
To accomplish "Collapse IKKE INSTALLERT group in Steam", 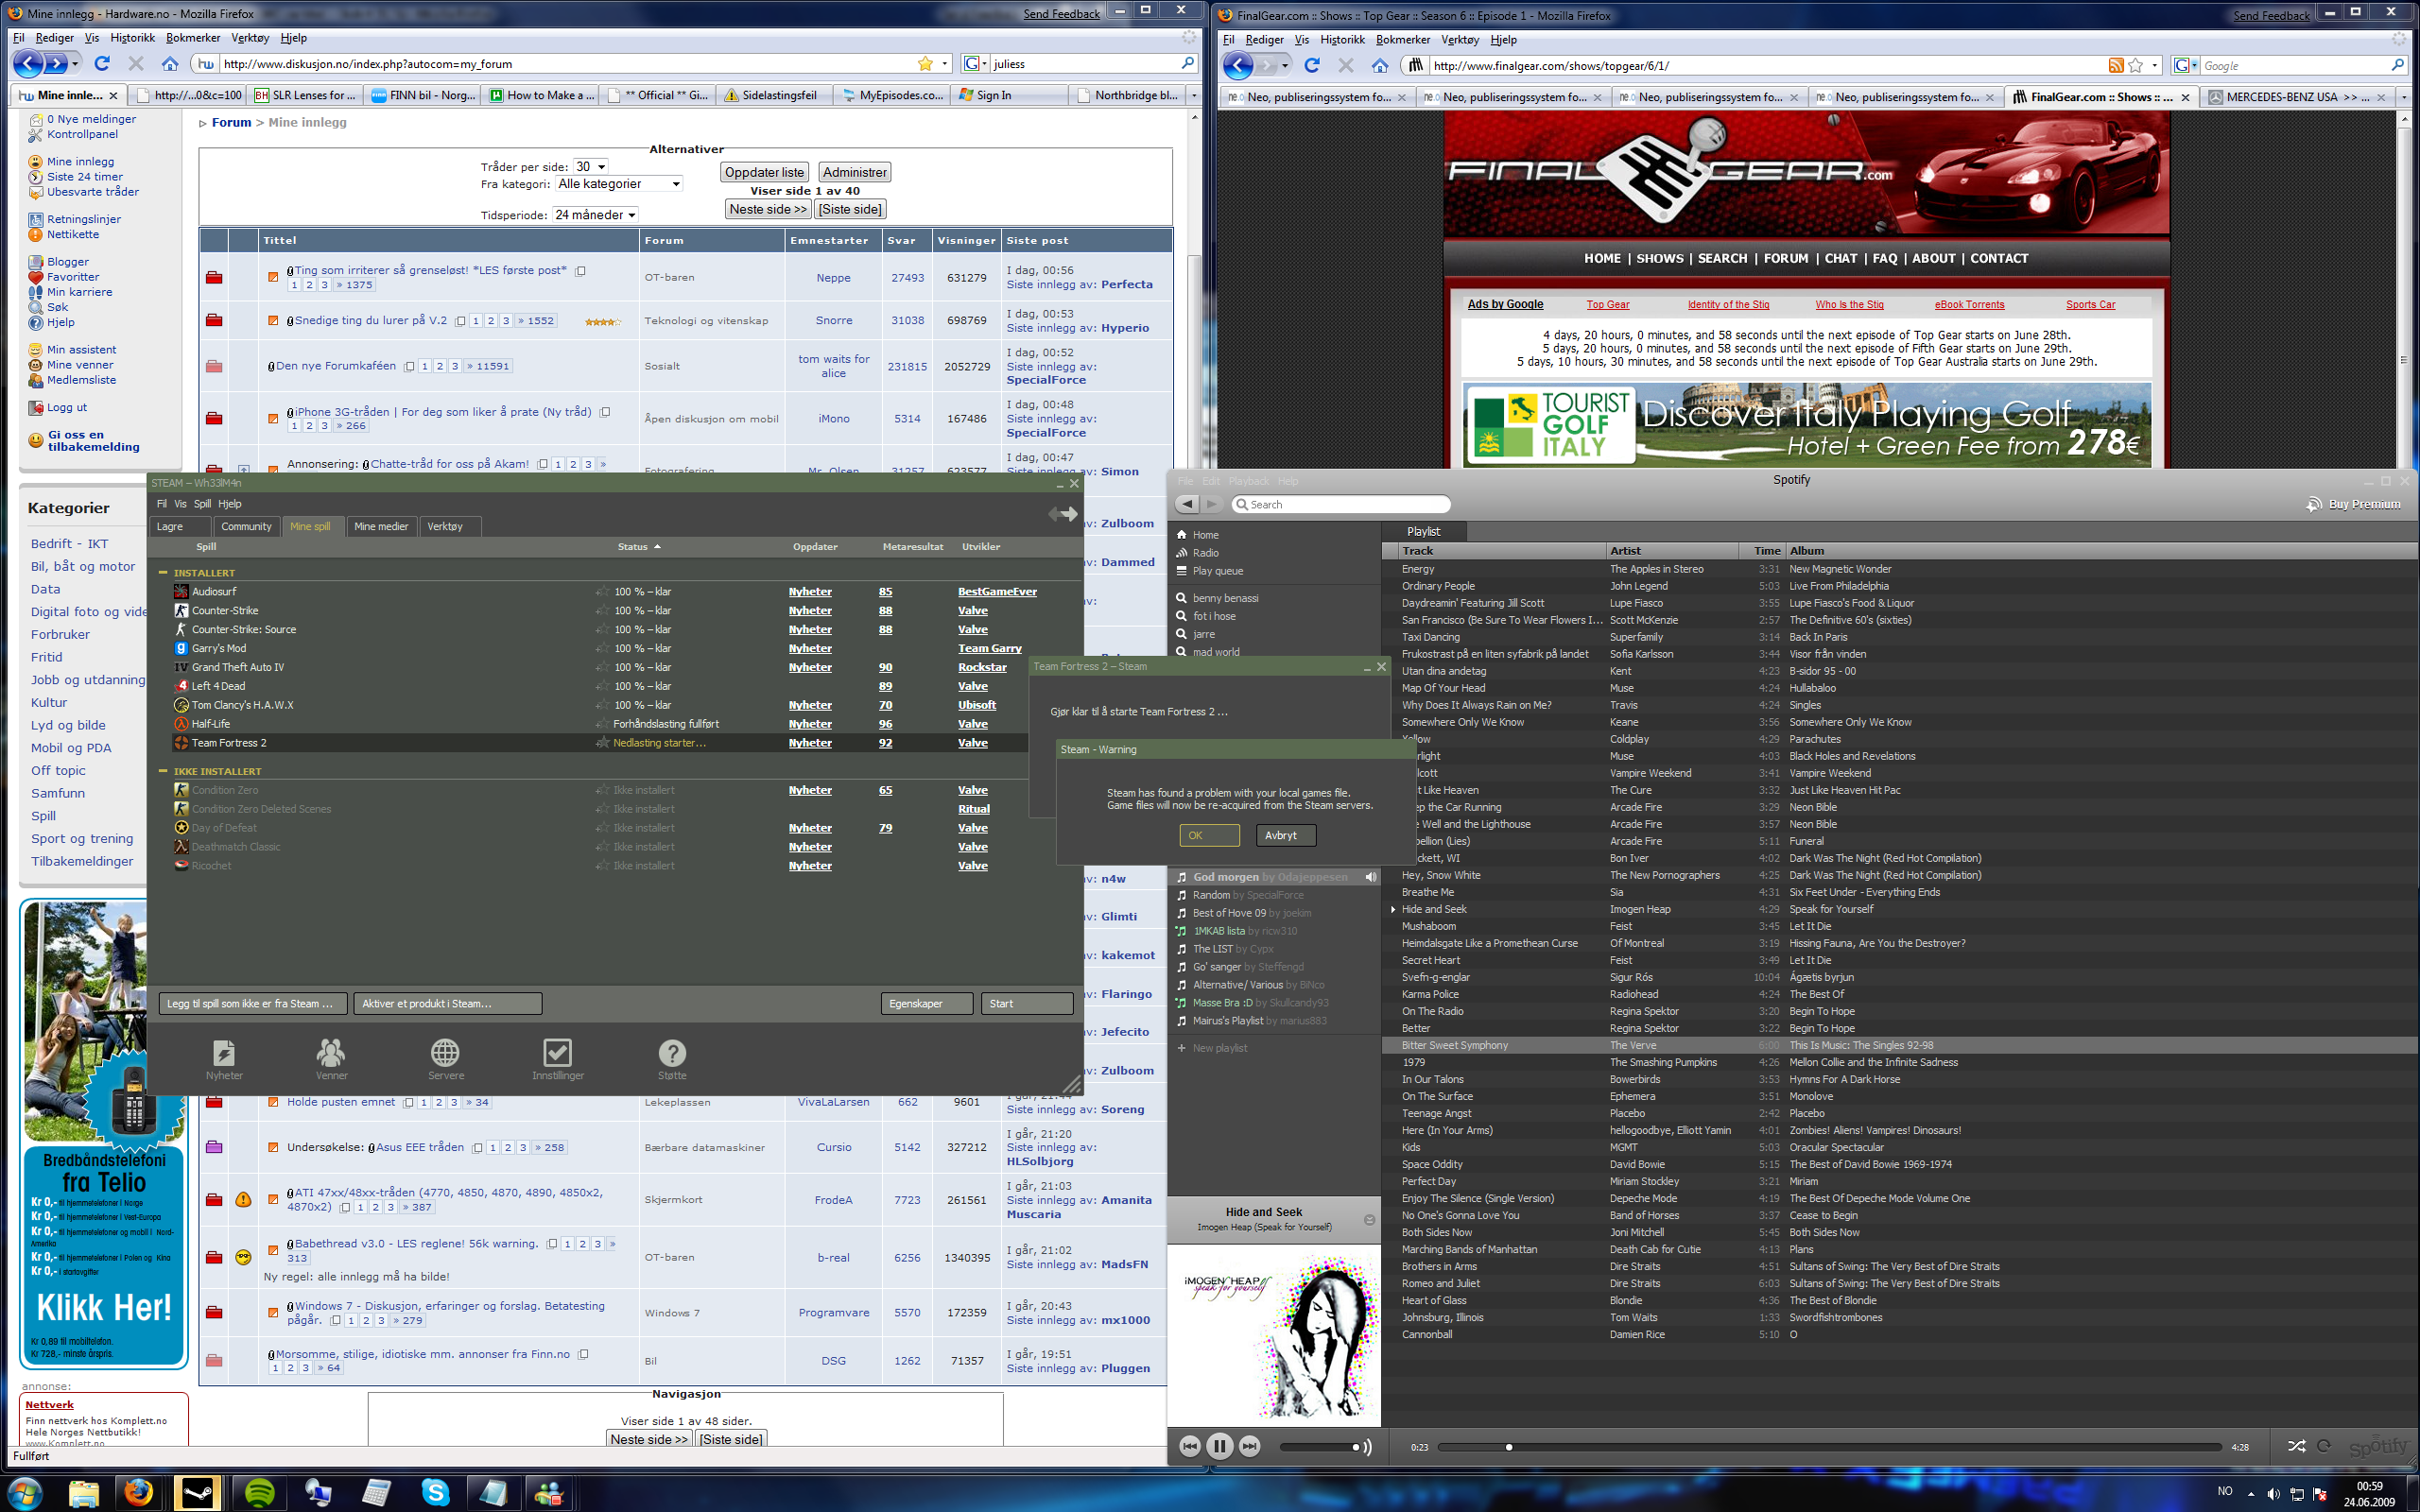I will 163,771.
